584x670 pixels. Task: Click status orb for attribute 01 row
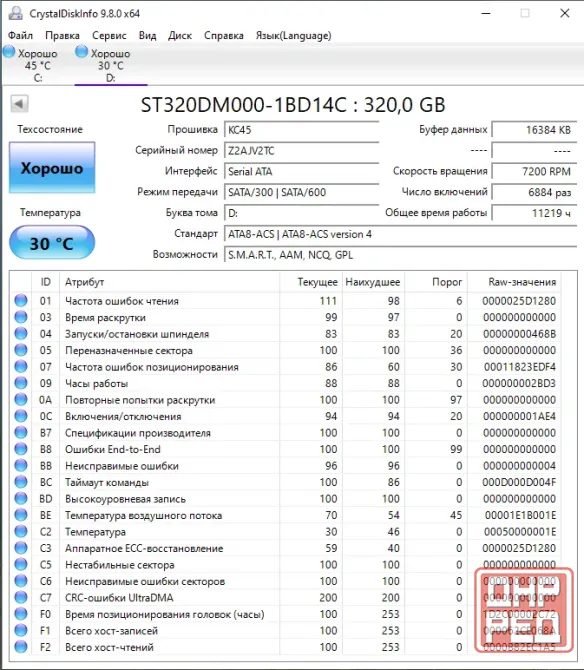(21, 300)
